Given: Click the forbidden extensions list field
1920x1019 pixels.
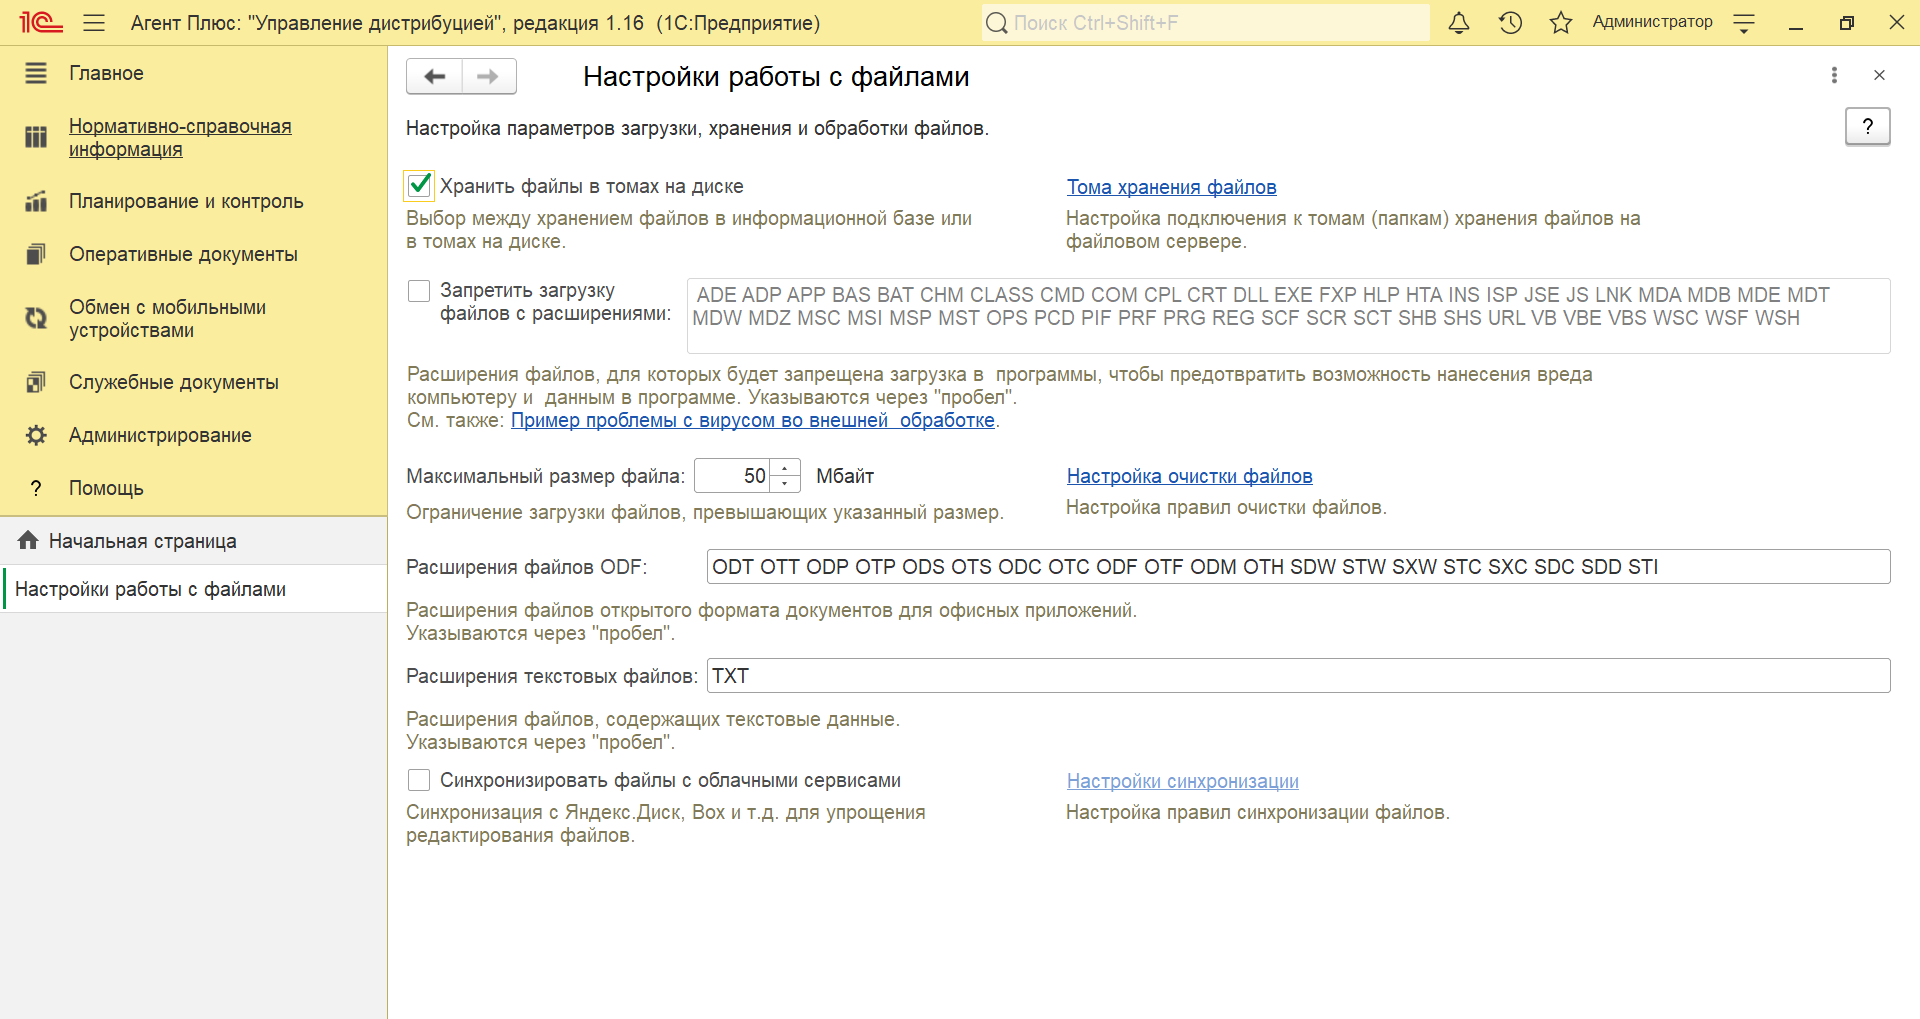Looking at the screenshot, I should (x=1288, y=316).
